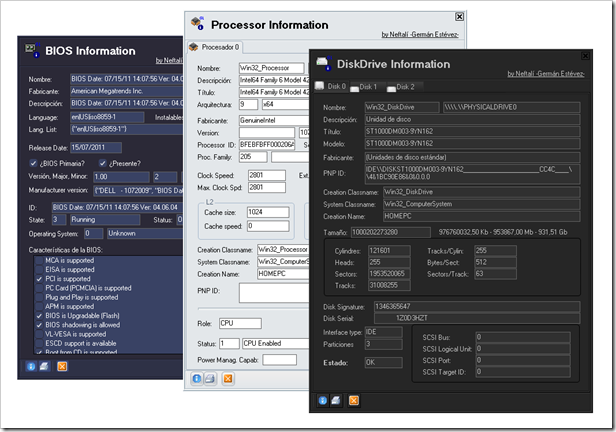Open author link in BIOS Information window
The image size is (616, 432).
(169, 60)
